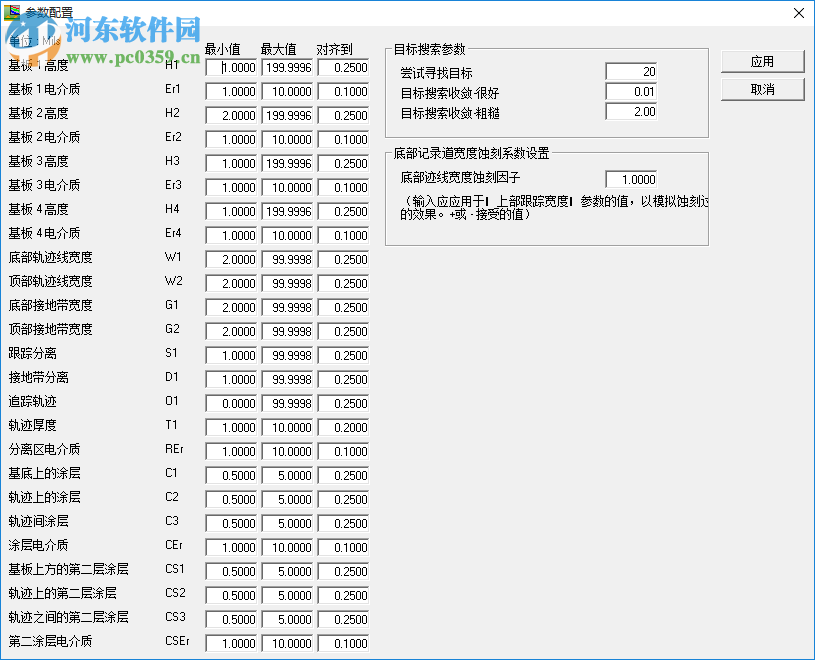
Task: Click the C1 基底上的涂层 maximum field
Action: click(x=289, y=475)
